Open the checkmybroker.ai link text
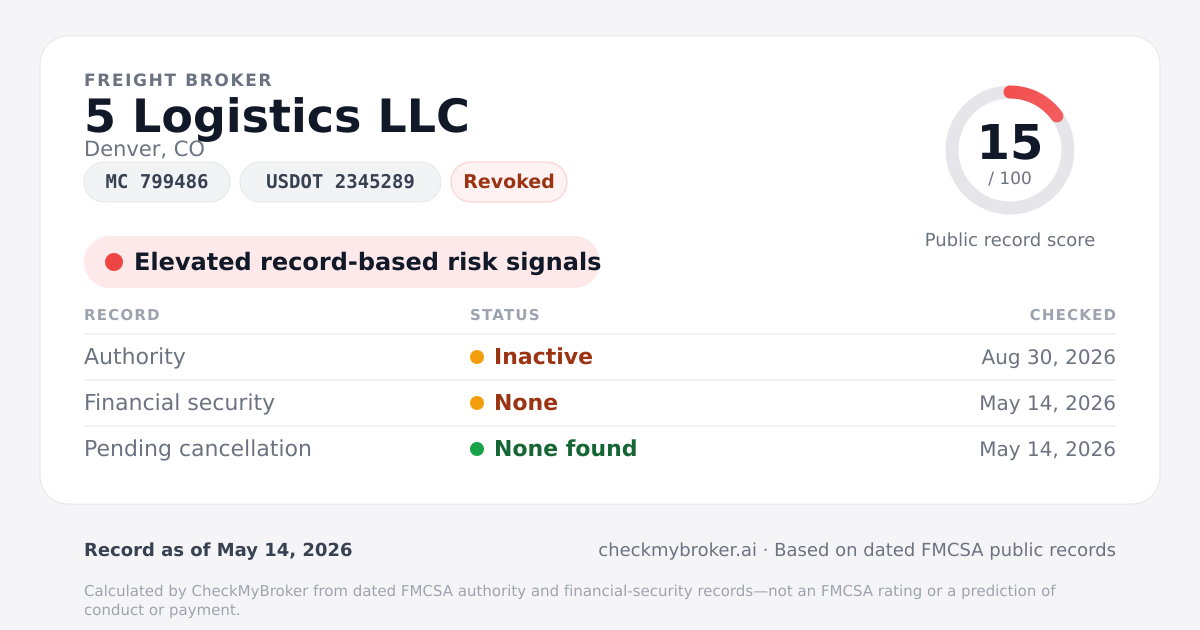Image resolution: width=1200 pixels, height=630 pixels. [677, 550]
